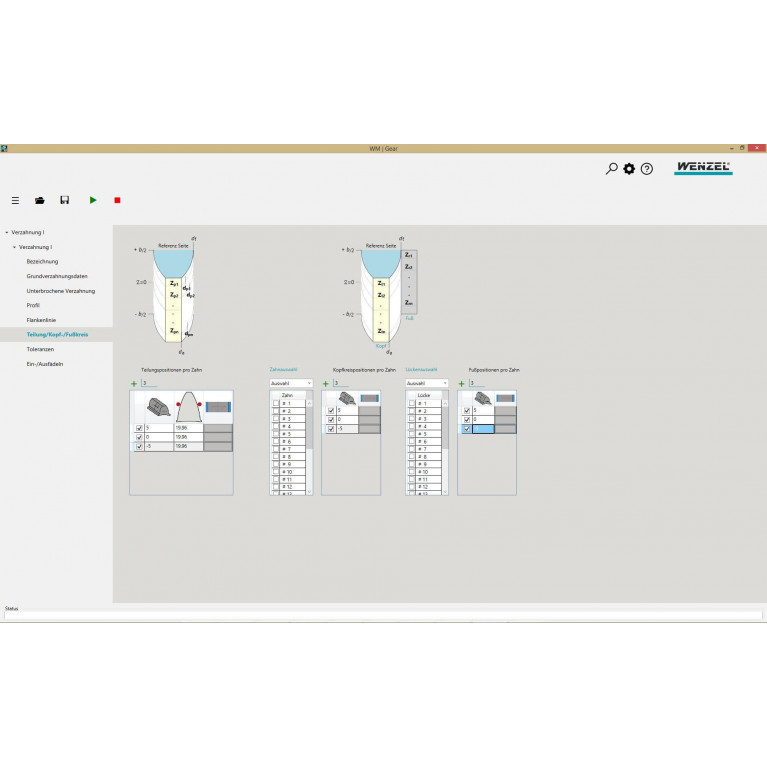The height and width of the screenshot is (767, 767).
Task: Open the Zahnauswahl Auswahl dropdown
Action: [291, 383]
